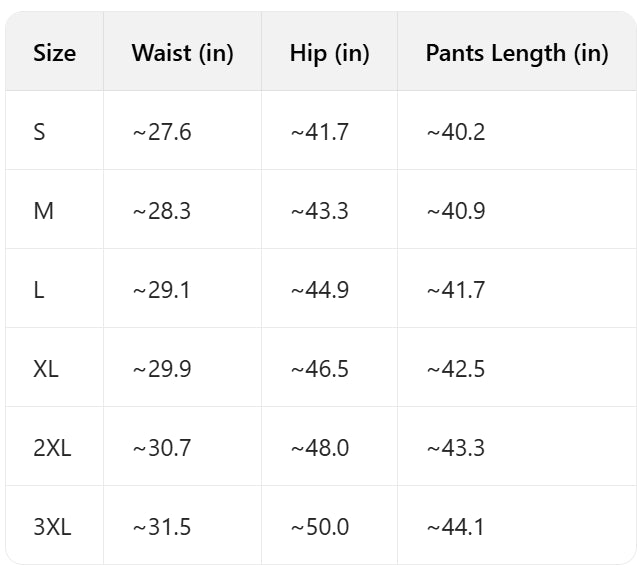Select the M size cell
The width and height of the screenshot is (639, 579).
click(x=43, y=211)
